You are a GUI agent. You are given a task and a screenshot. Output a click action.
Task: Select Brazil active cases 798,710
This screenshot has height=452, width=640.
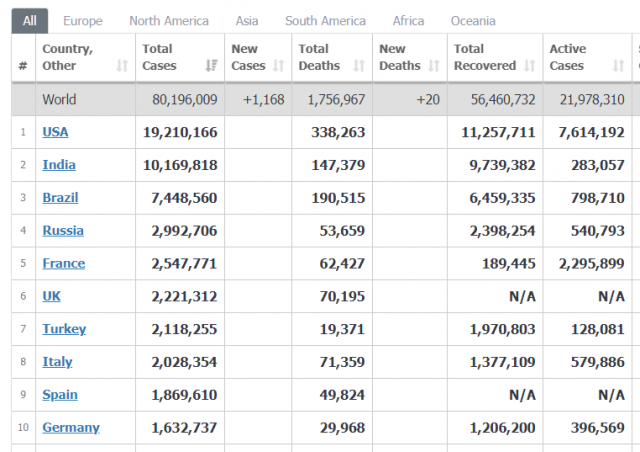[x=598, y=198]
